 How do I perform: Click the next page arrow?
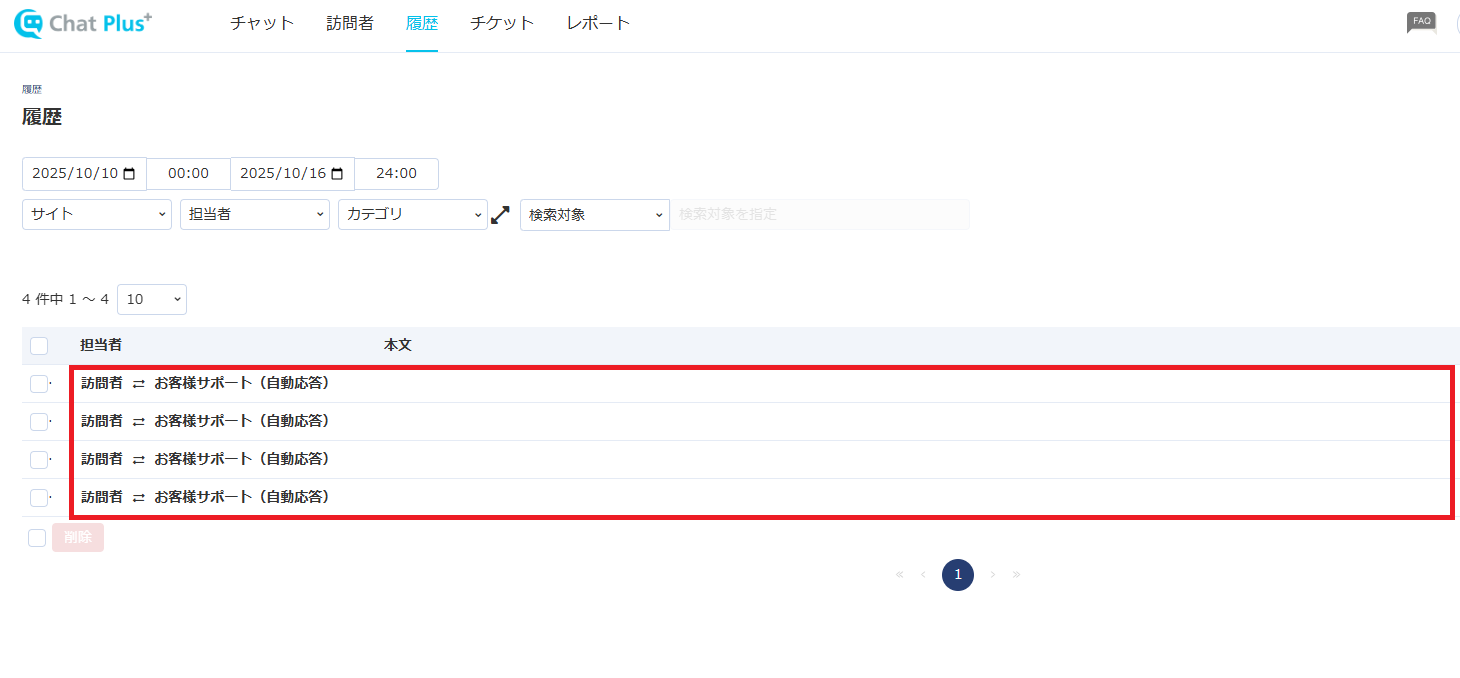992,575
